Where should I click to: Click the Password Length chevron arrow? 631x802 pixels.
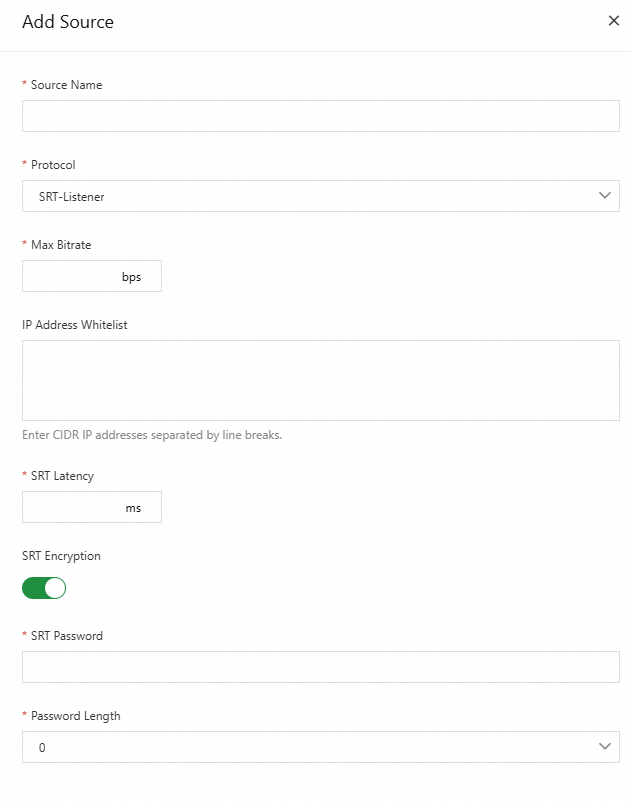click(x=604, y=747)
